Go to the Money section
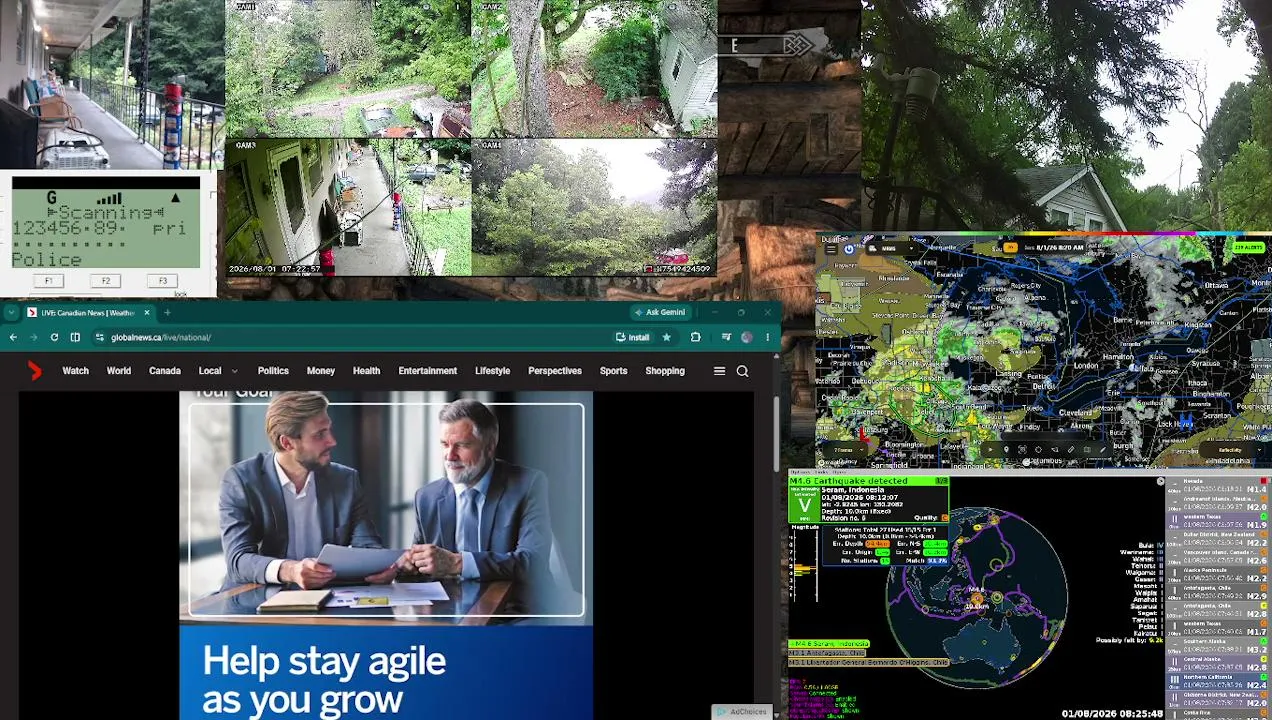 321,371
